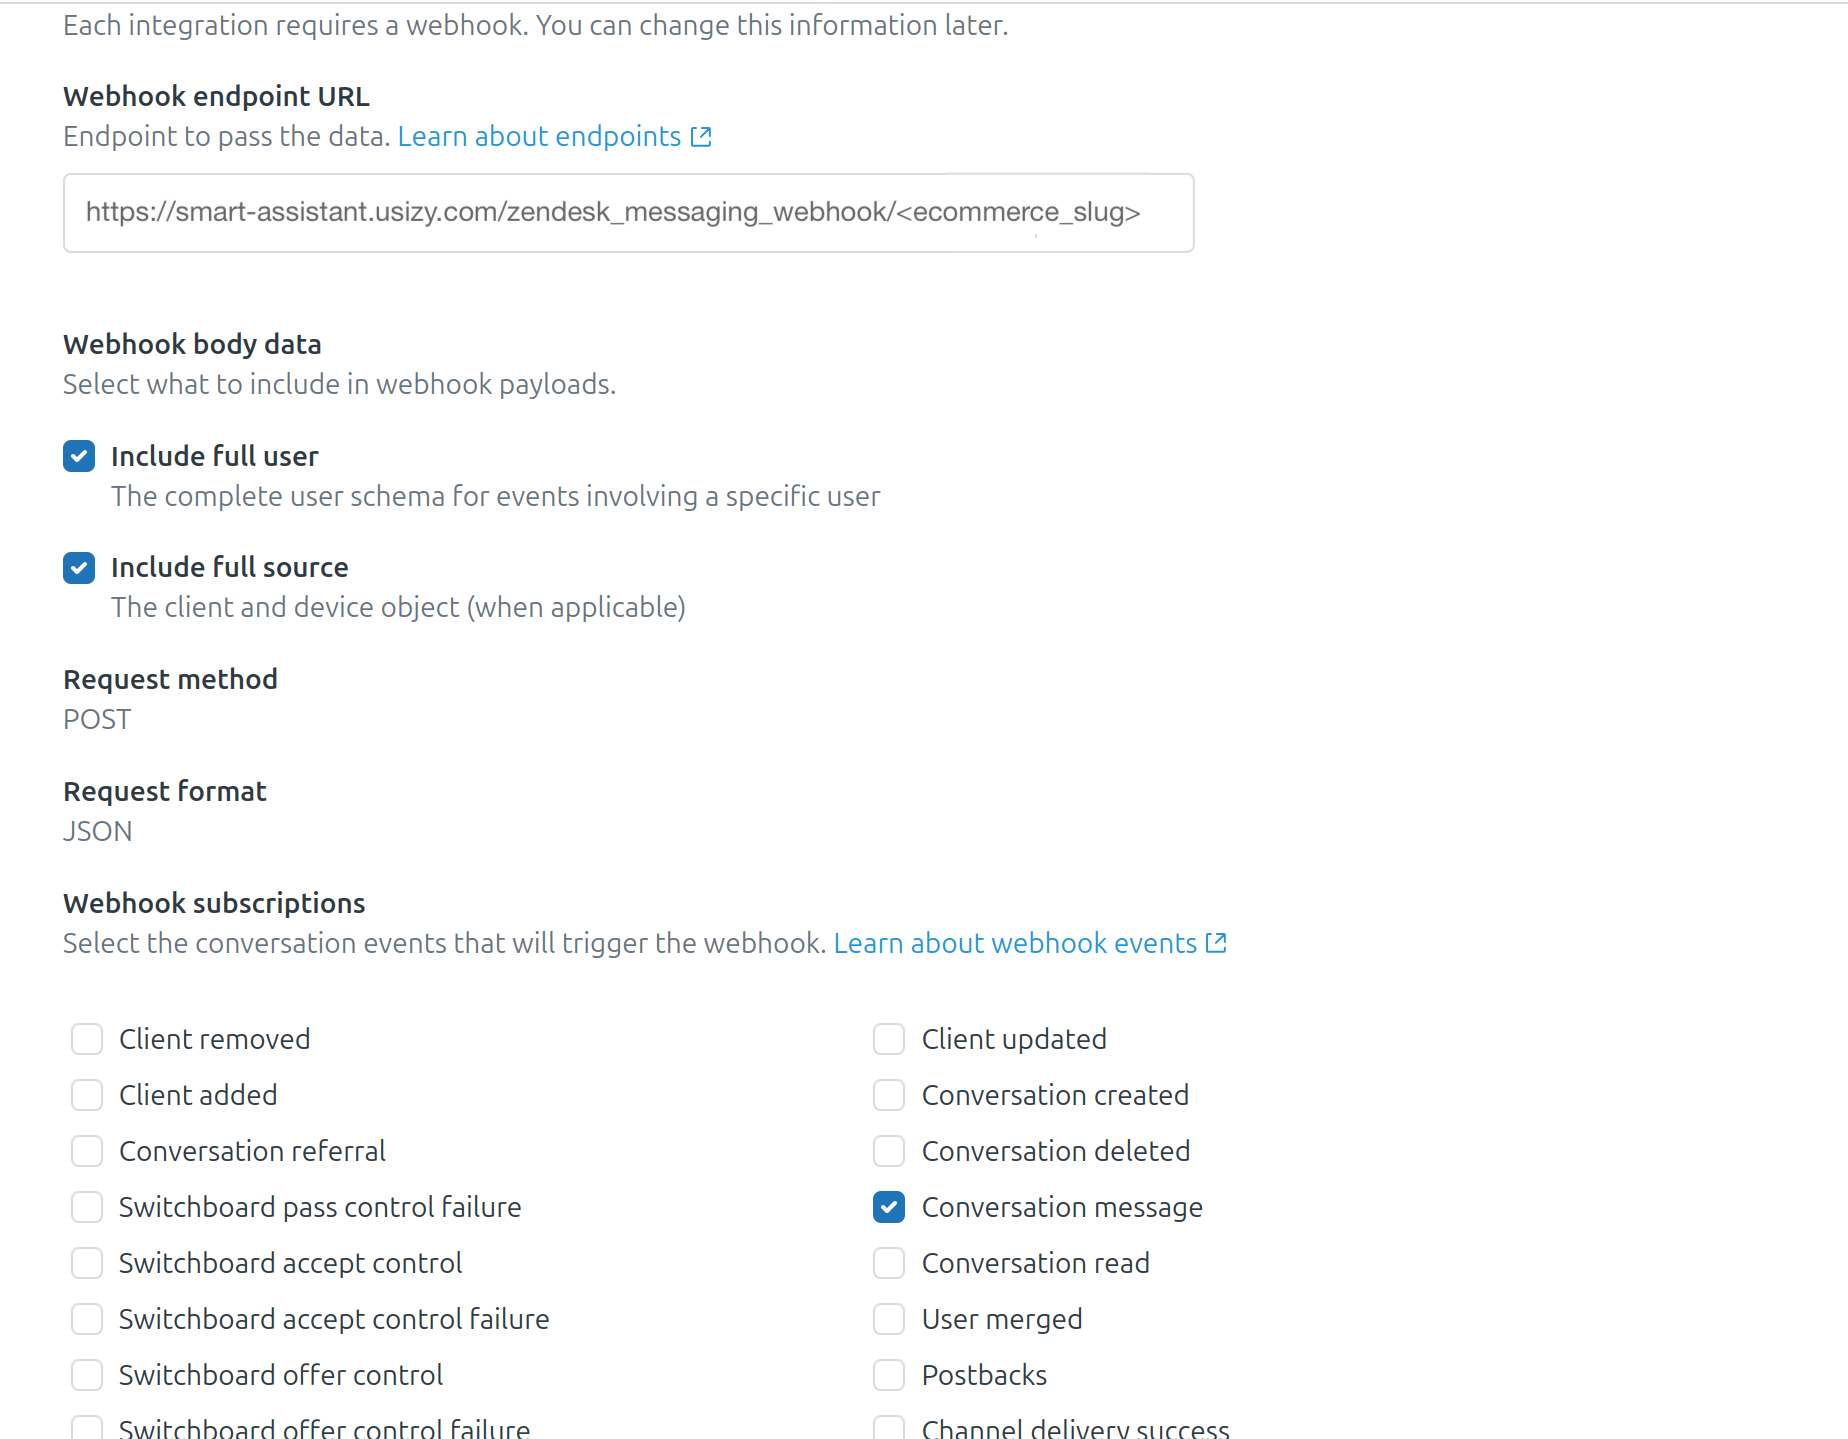Enable Switchboard pass control failure
Screen dimensions: 1848x1439
(x=87, y=1207)
